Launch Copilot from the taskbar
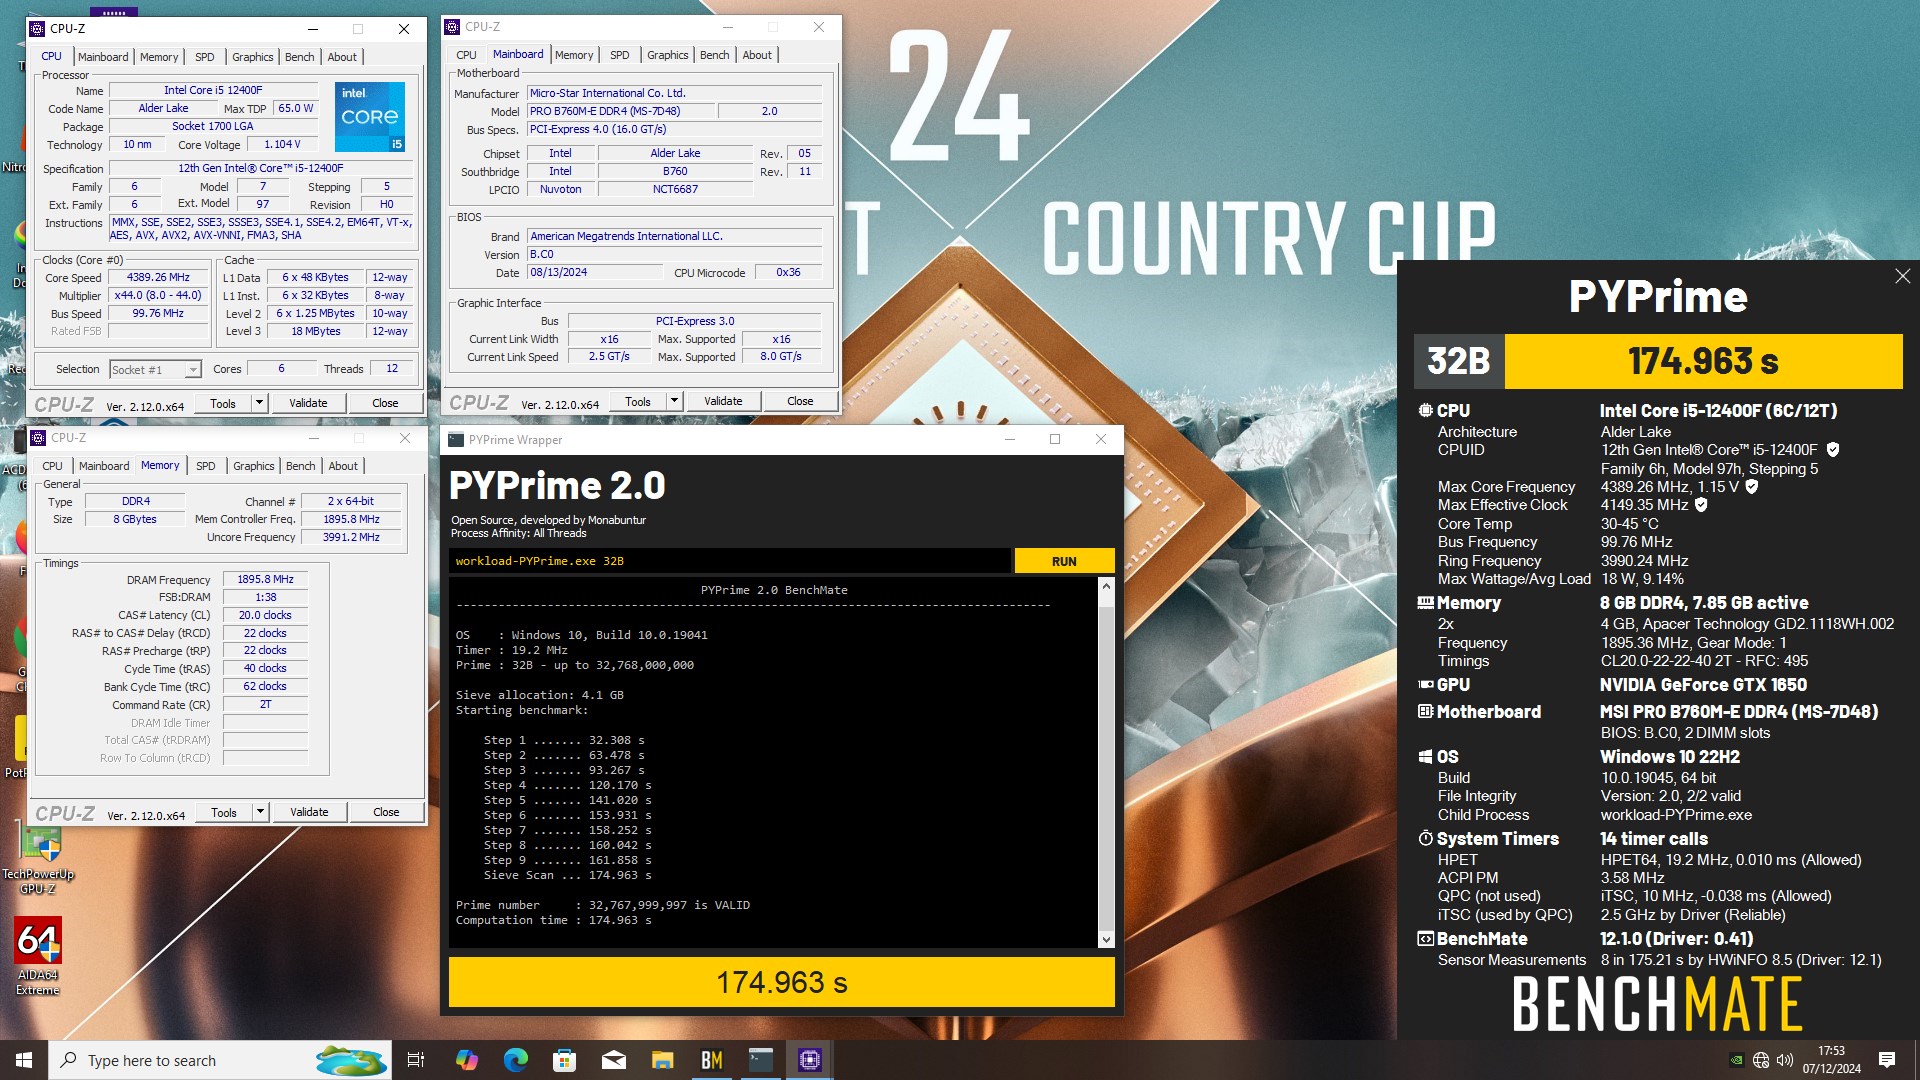This screenshot has width=1920, height=1080. [x=466, y=1060]
